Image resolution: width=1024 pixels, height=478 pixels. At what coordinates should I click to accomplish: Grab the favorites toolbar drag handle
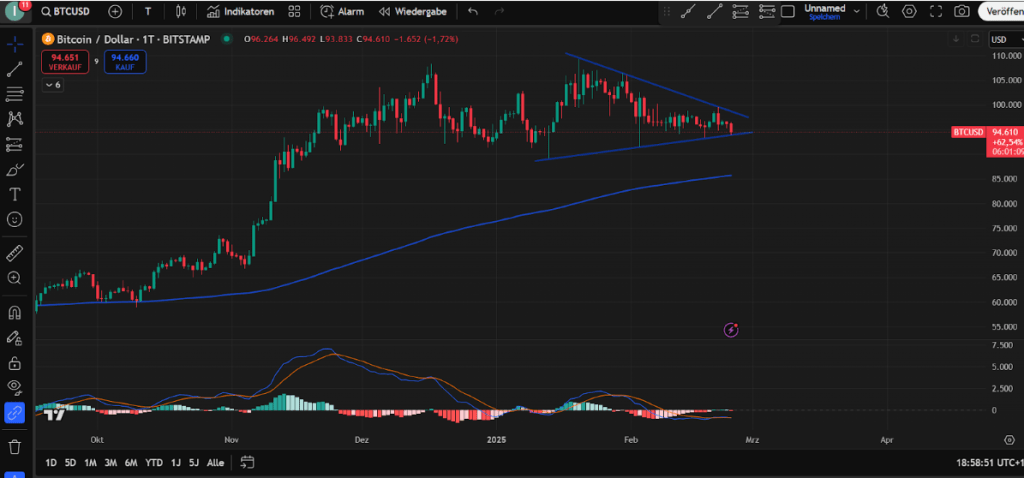[666, 11]
